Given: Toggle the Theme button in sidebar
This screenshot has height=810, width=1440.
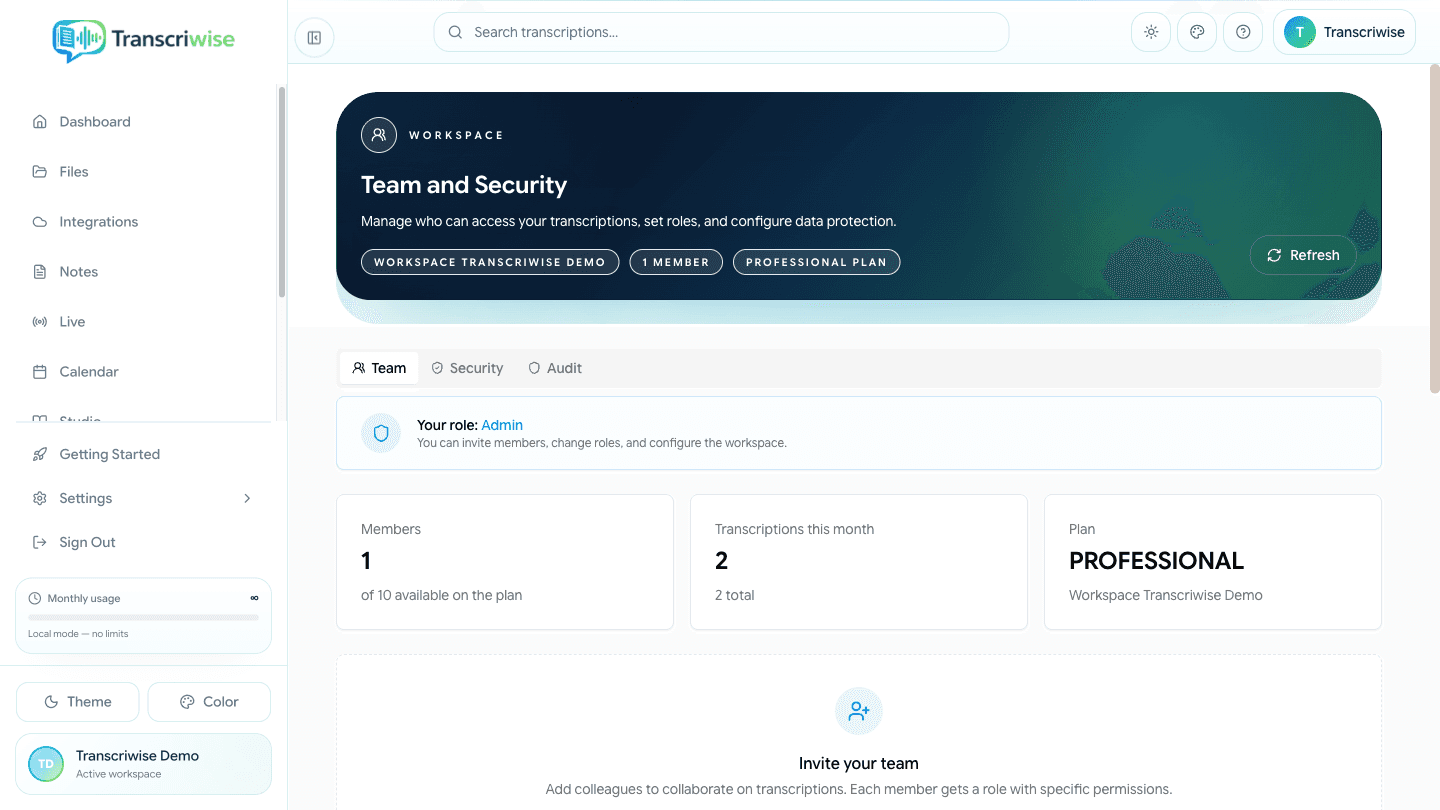Looking at the screenshot, I should (x=78, y=702).
